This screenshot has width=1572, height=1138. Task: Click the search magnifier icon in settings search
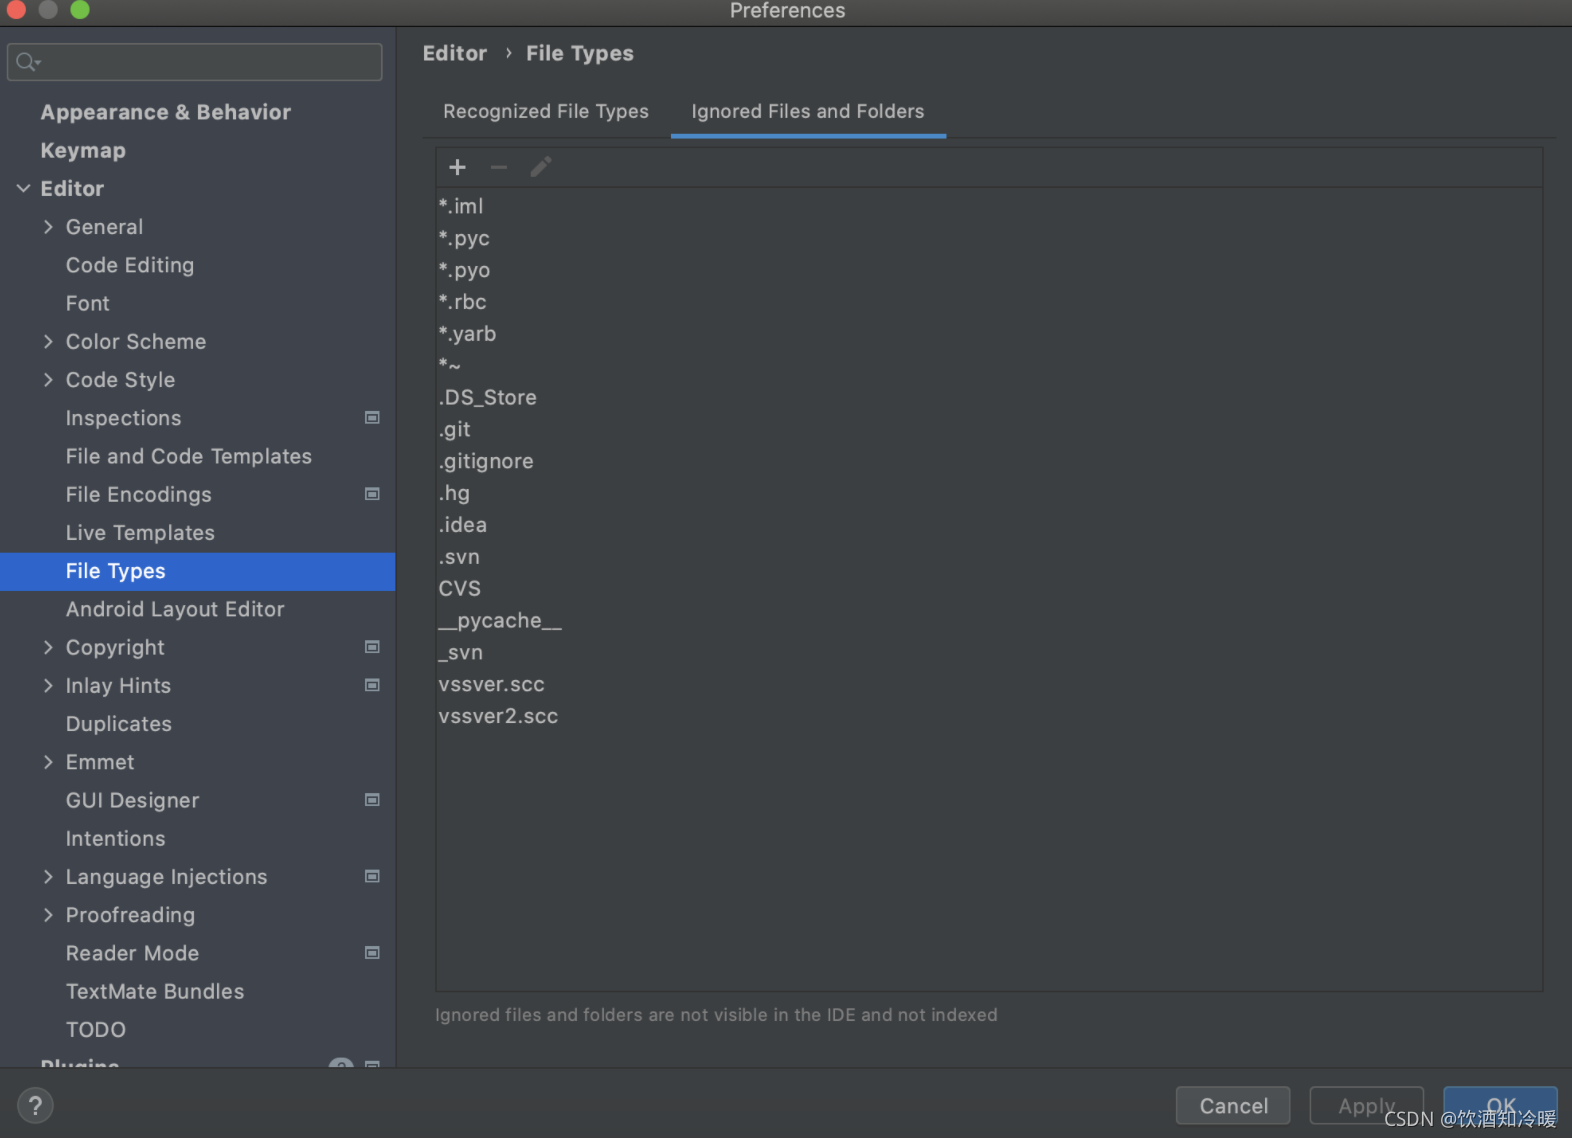pos(28,62)
